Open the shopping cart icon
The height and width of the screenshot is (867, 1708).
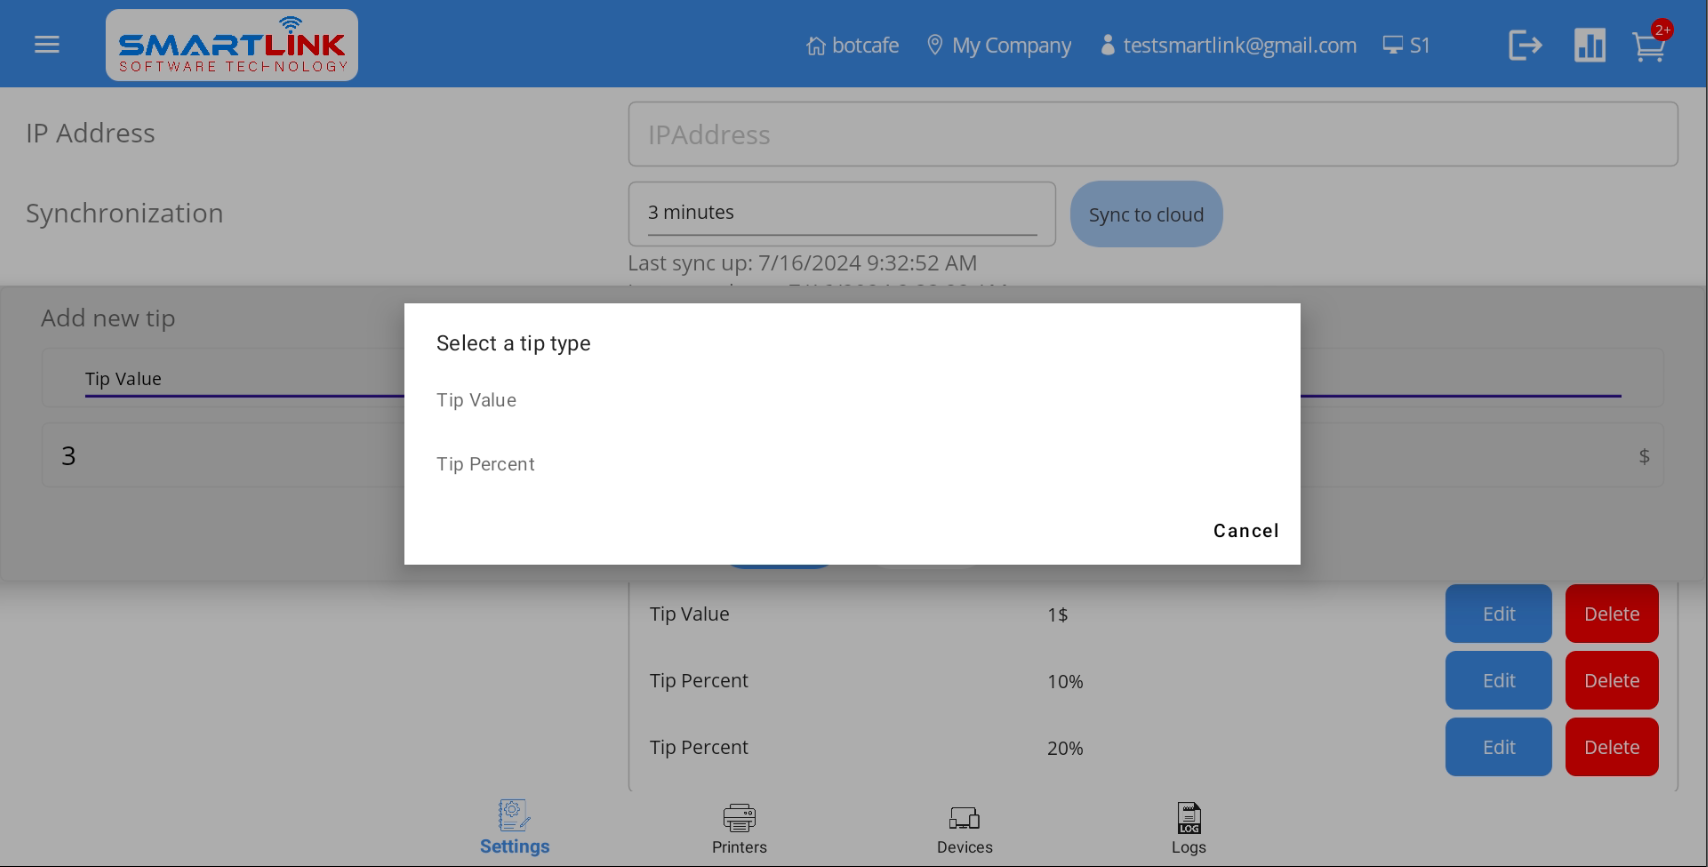tap(1648, 46)
